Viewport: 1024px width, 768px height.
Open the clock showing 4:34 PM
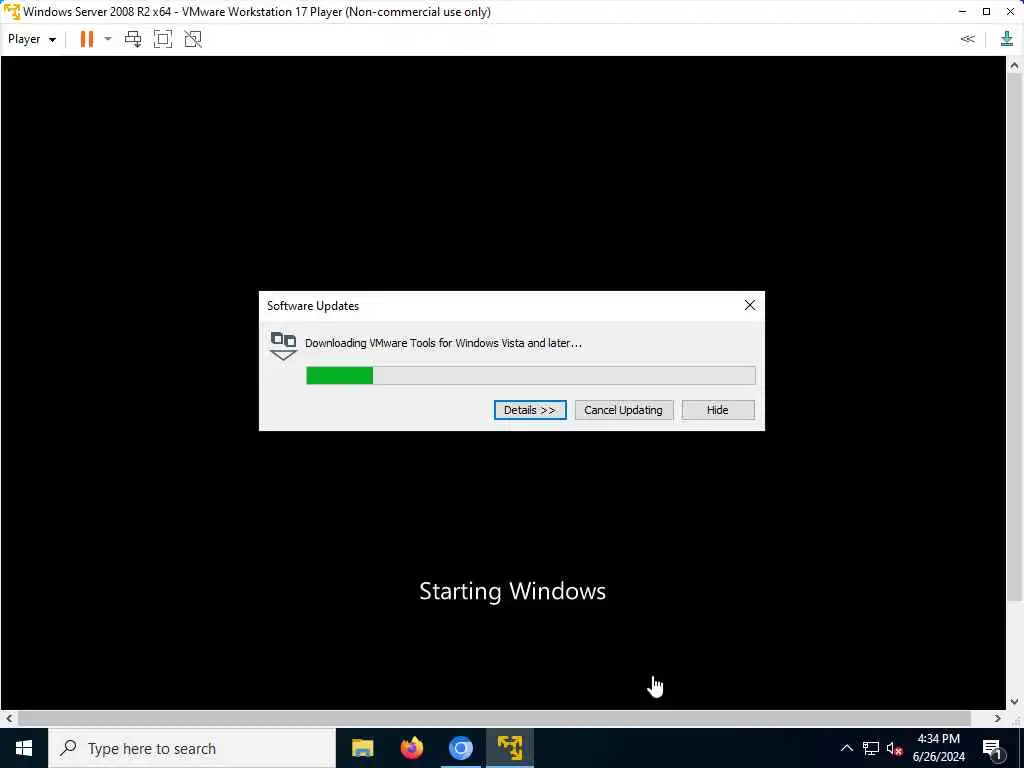938,748
